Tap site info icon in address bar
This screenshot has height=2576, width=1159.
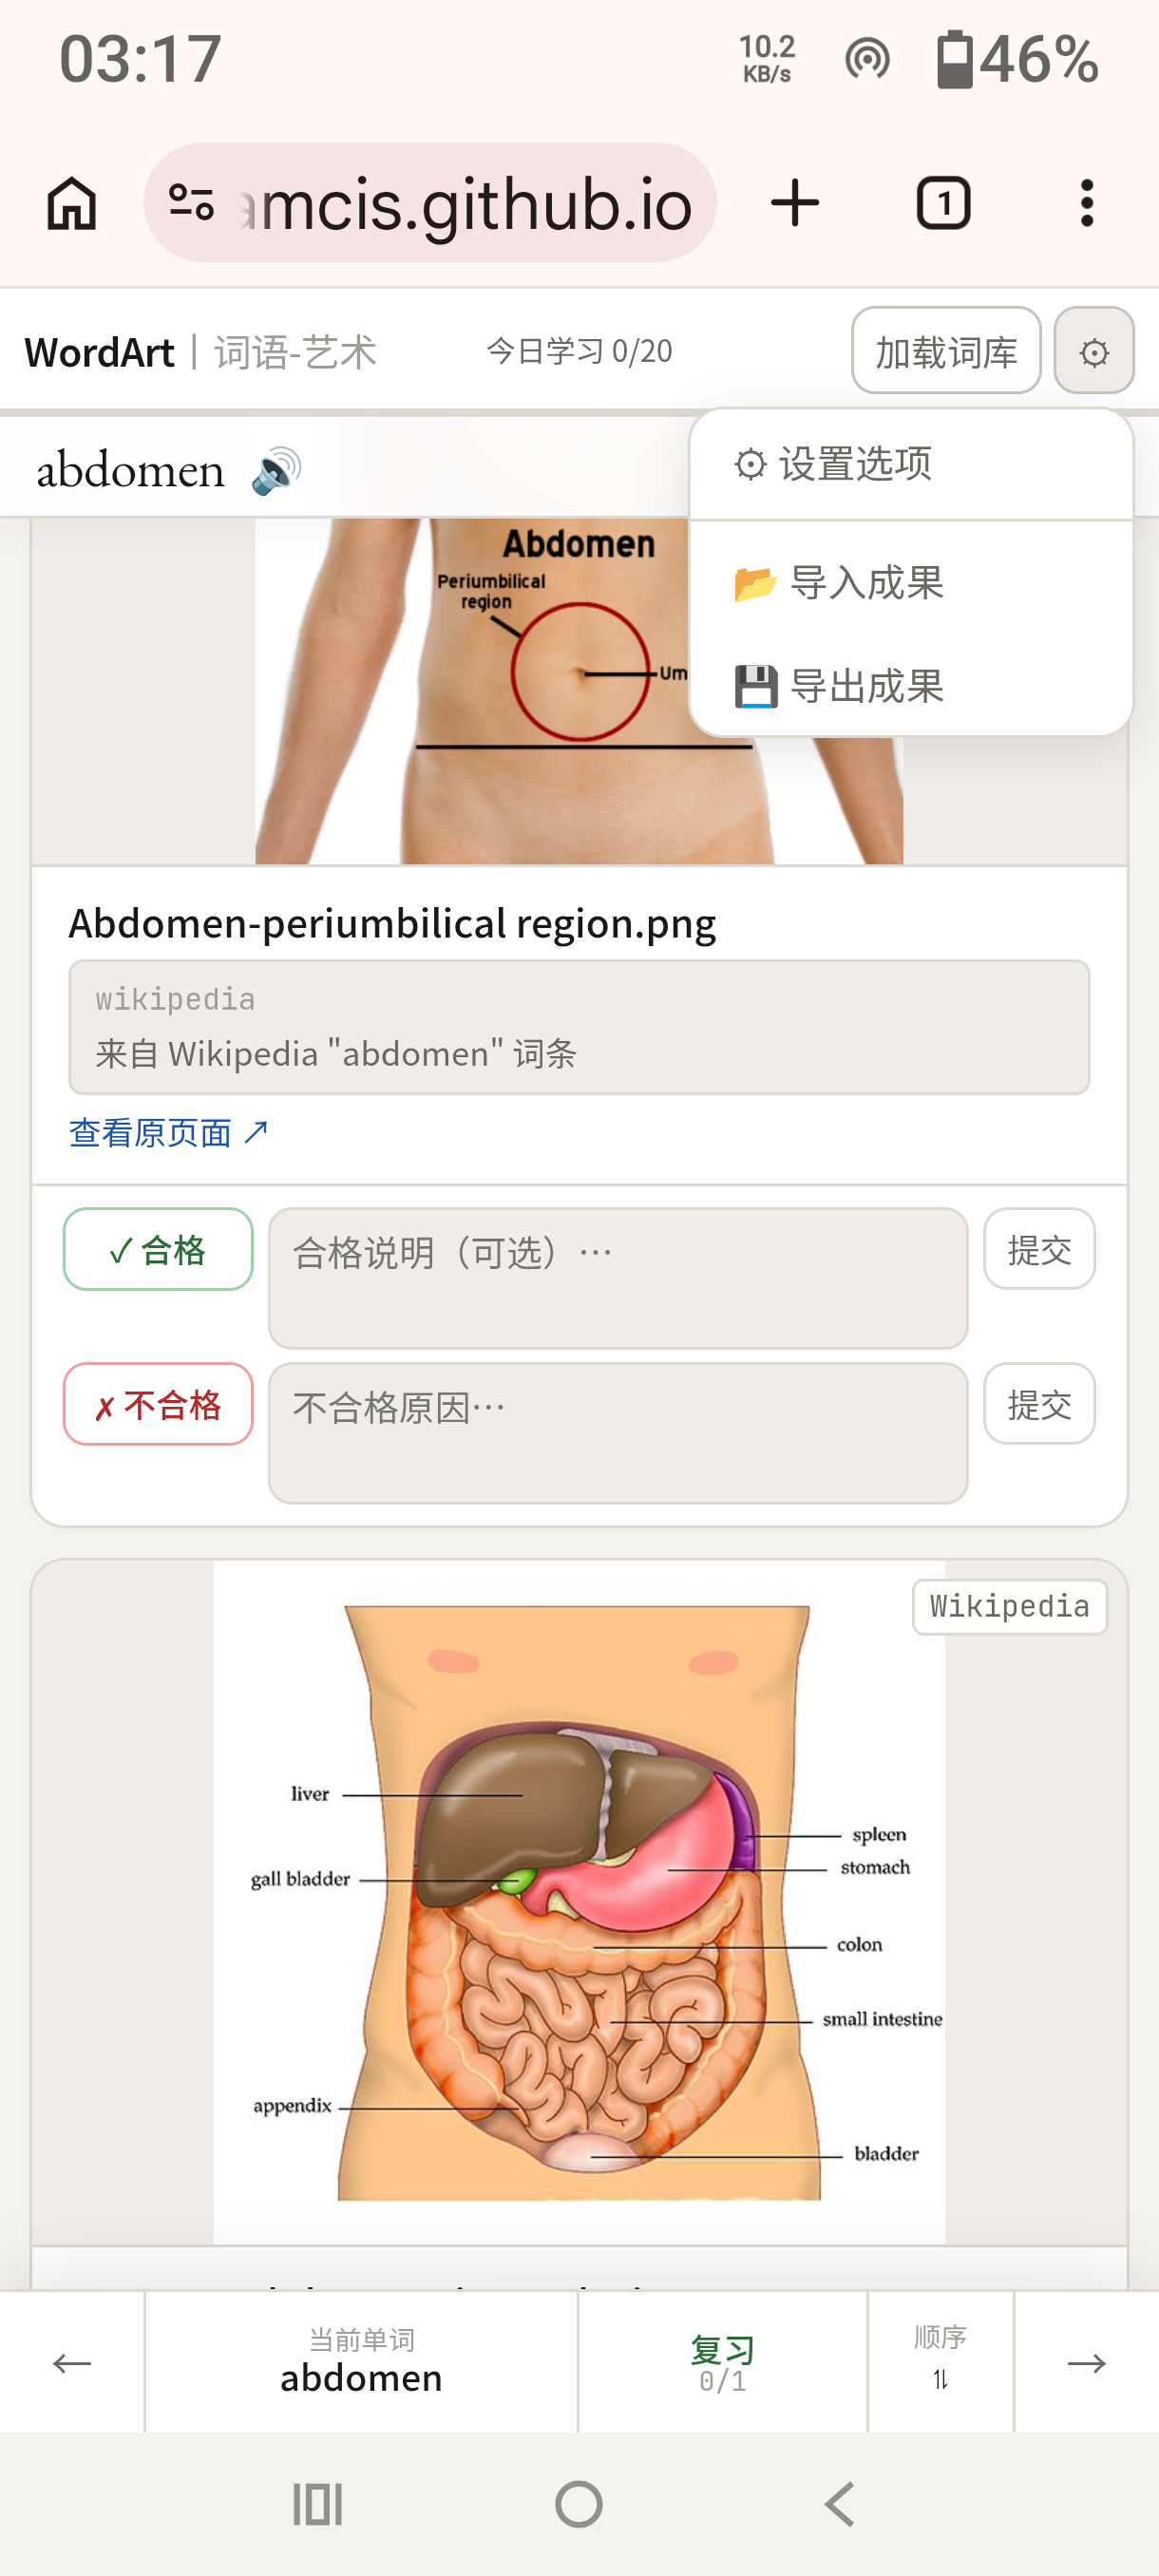[191, 203]
